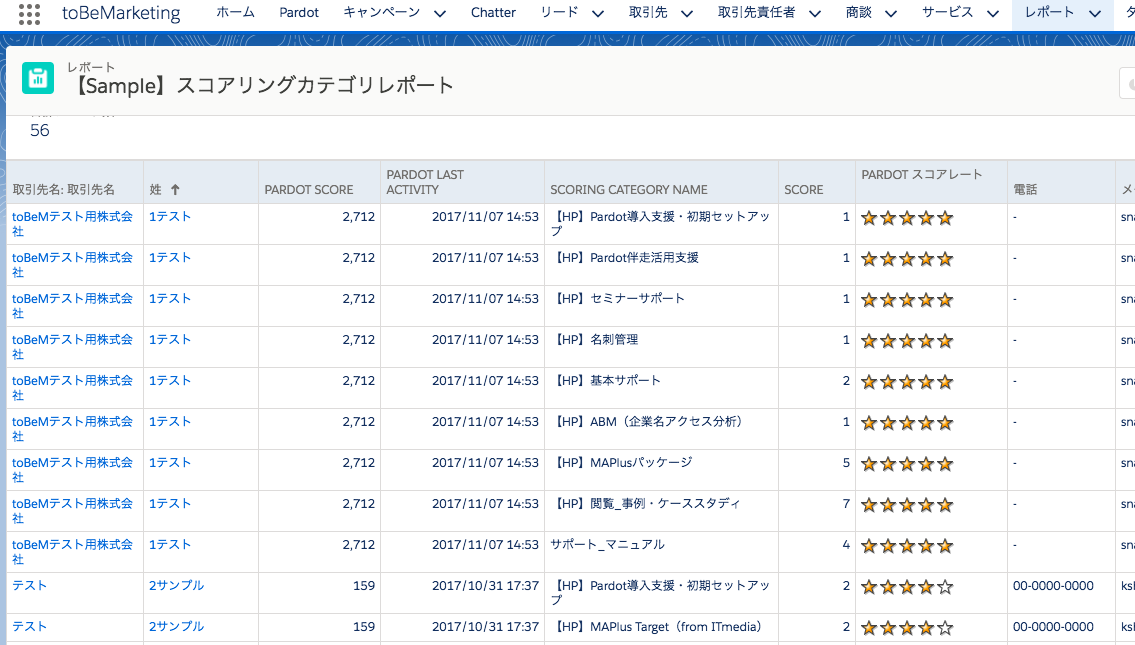Open 1テスト link in 基本サポート row
This screenshot has height=645, width=1135.
point(170,381)
